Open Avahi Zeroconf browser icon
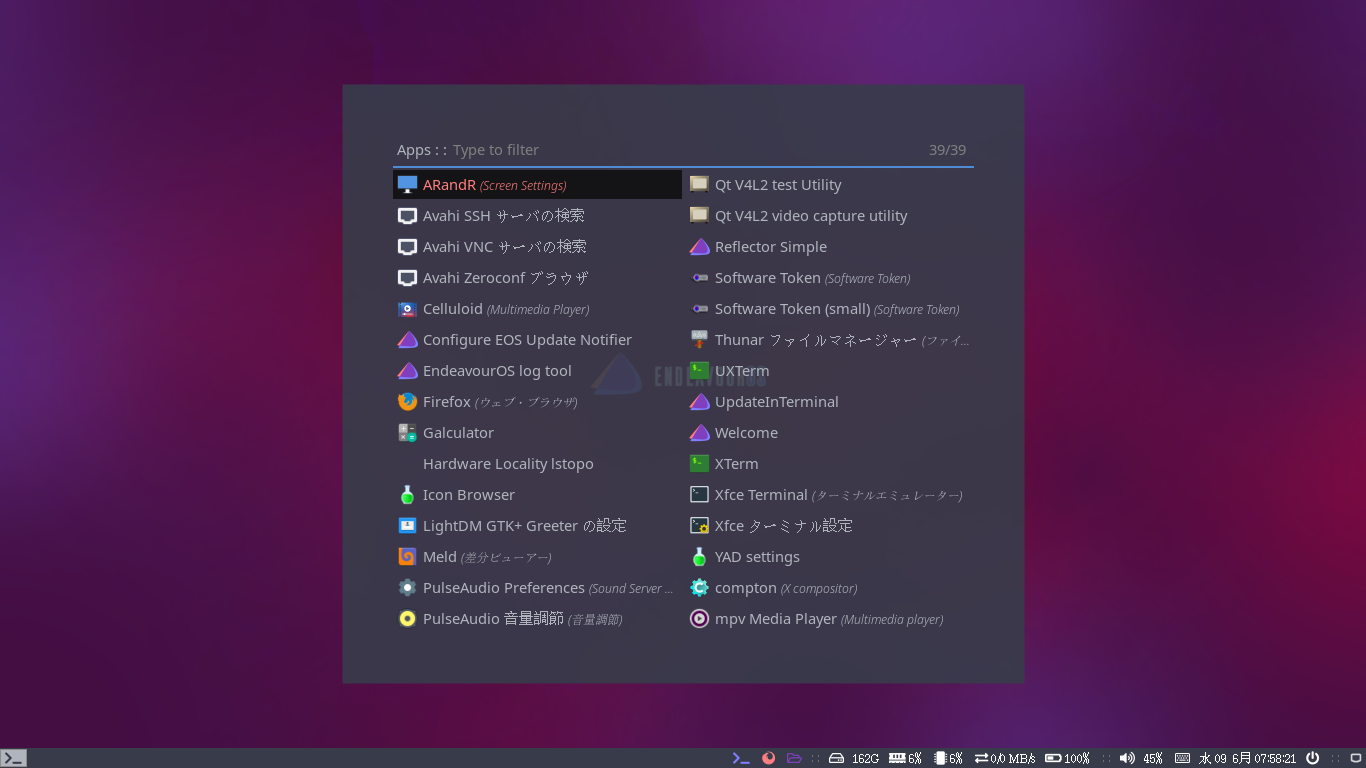 407,278
